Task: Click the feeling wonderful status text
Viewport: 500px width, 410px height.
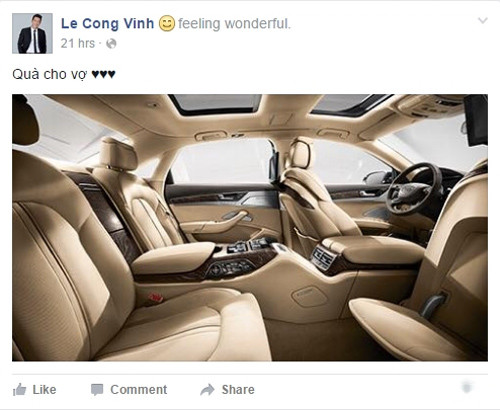Action: [x=234, y=24]
